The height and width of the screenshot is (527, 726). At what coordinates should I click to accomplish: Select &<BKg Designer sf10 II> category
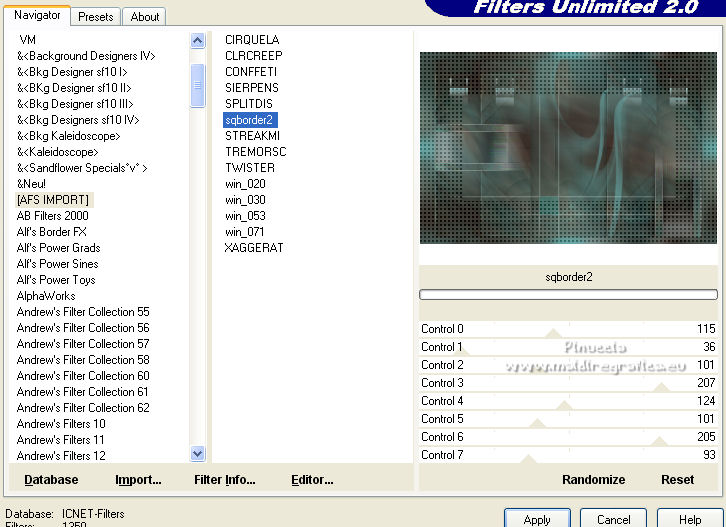74,88
